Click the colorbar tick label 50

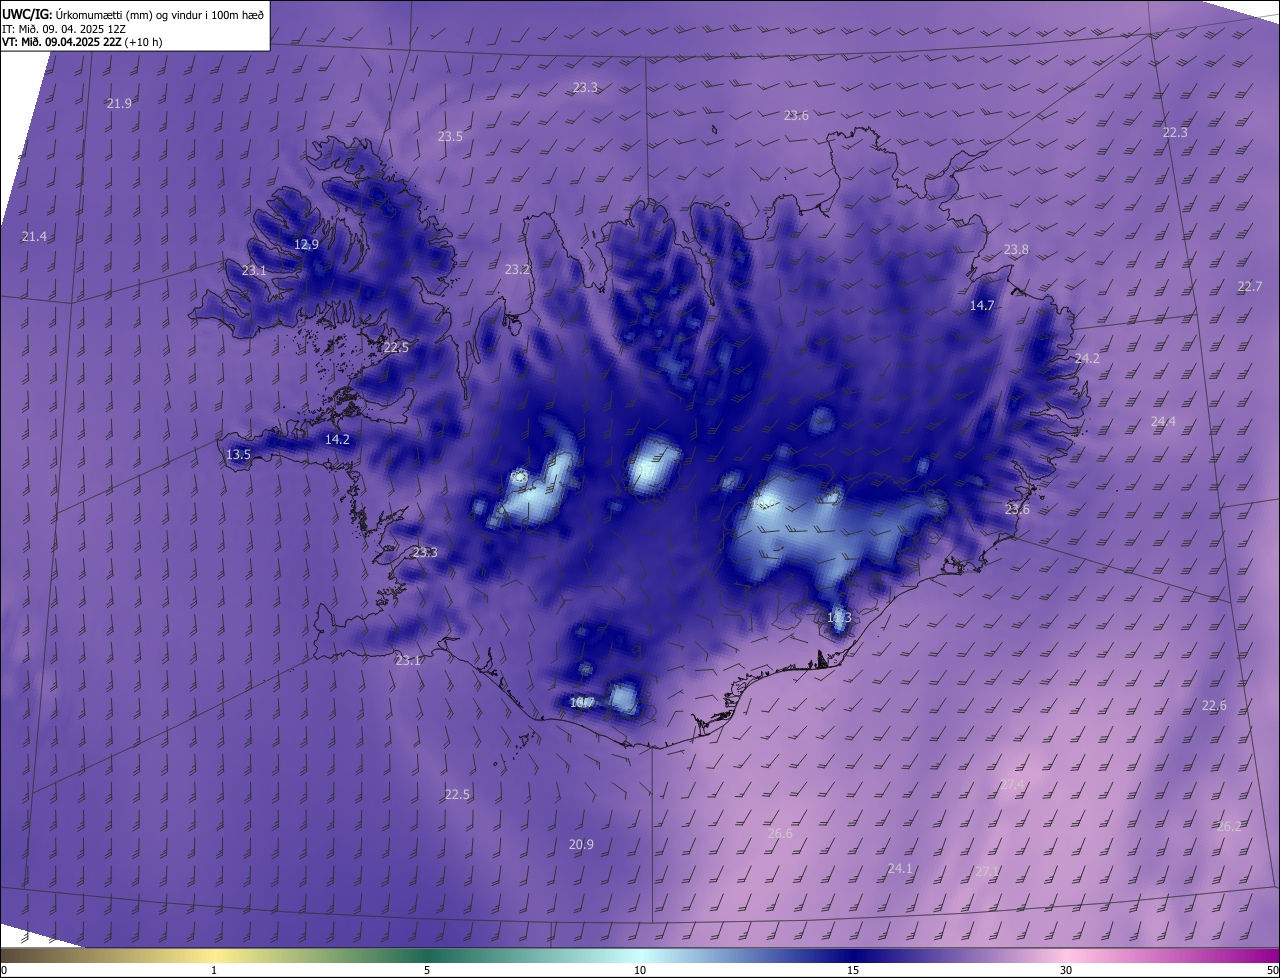[x=1272, y=970]
